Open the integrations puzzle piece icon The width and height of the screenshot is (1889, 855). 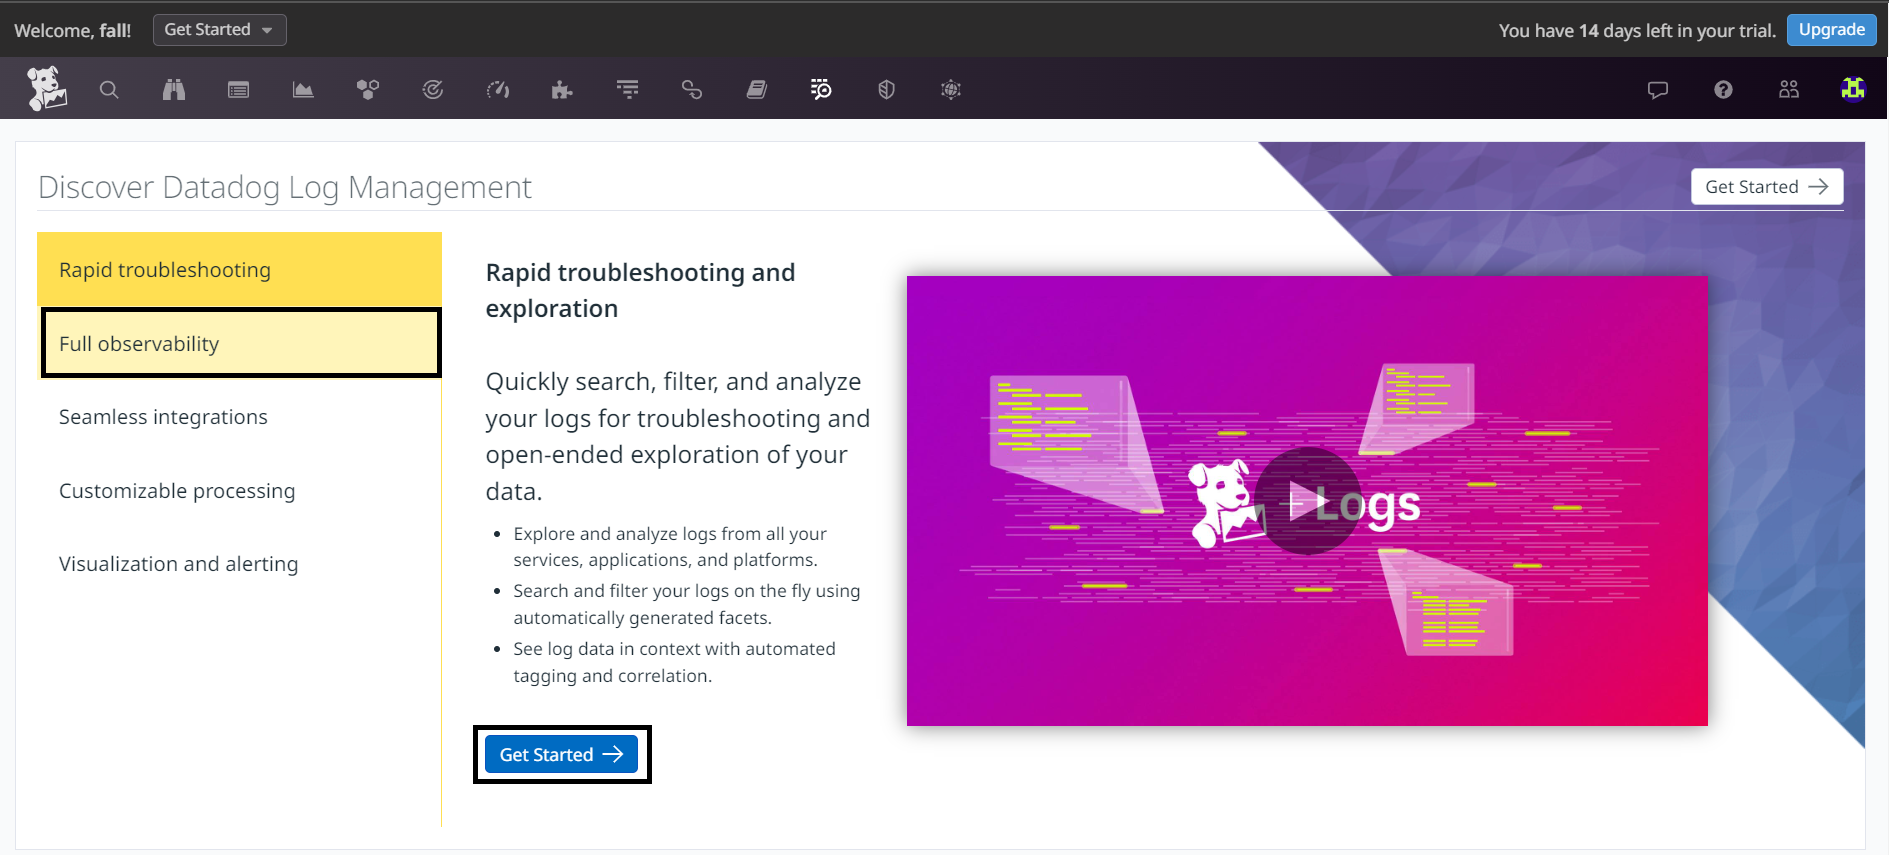coord(562,90)
